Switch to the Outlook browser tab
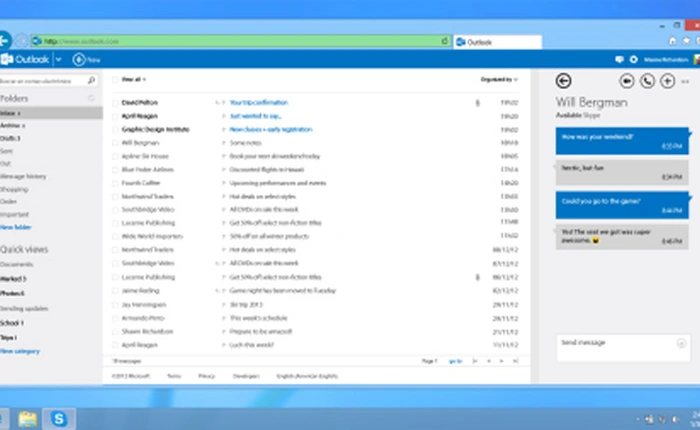Image resolution: width=700 pixels, height=430 pixels. (x=497, y=42)
